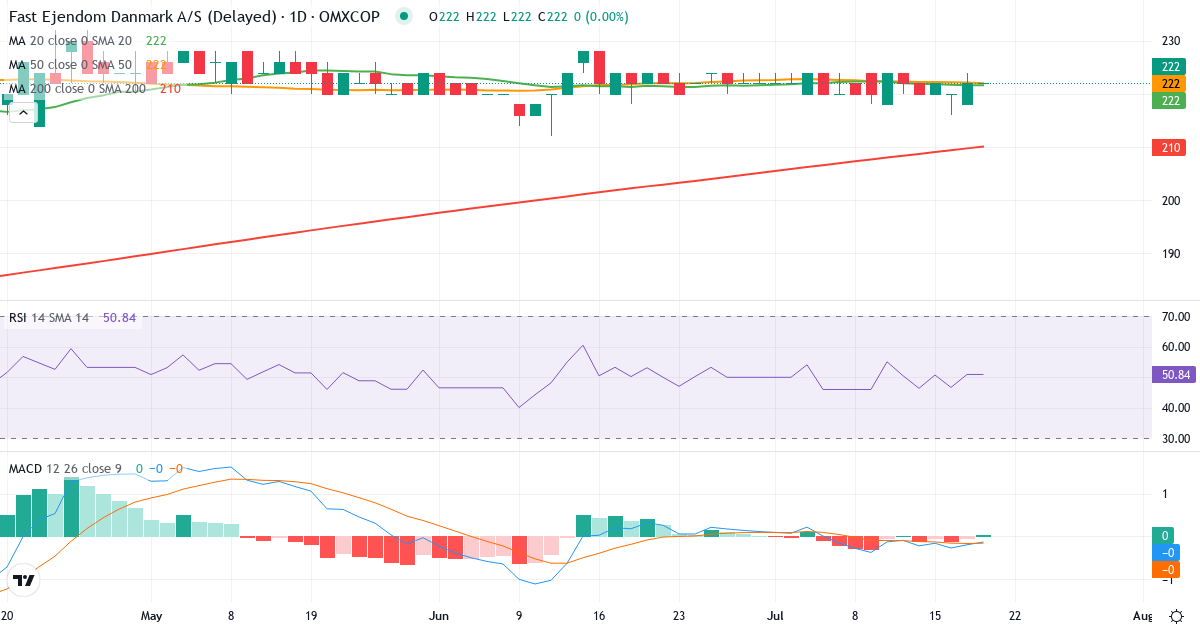Select the RSI 14 SMA 14 legend

49,317
